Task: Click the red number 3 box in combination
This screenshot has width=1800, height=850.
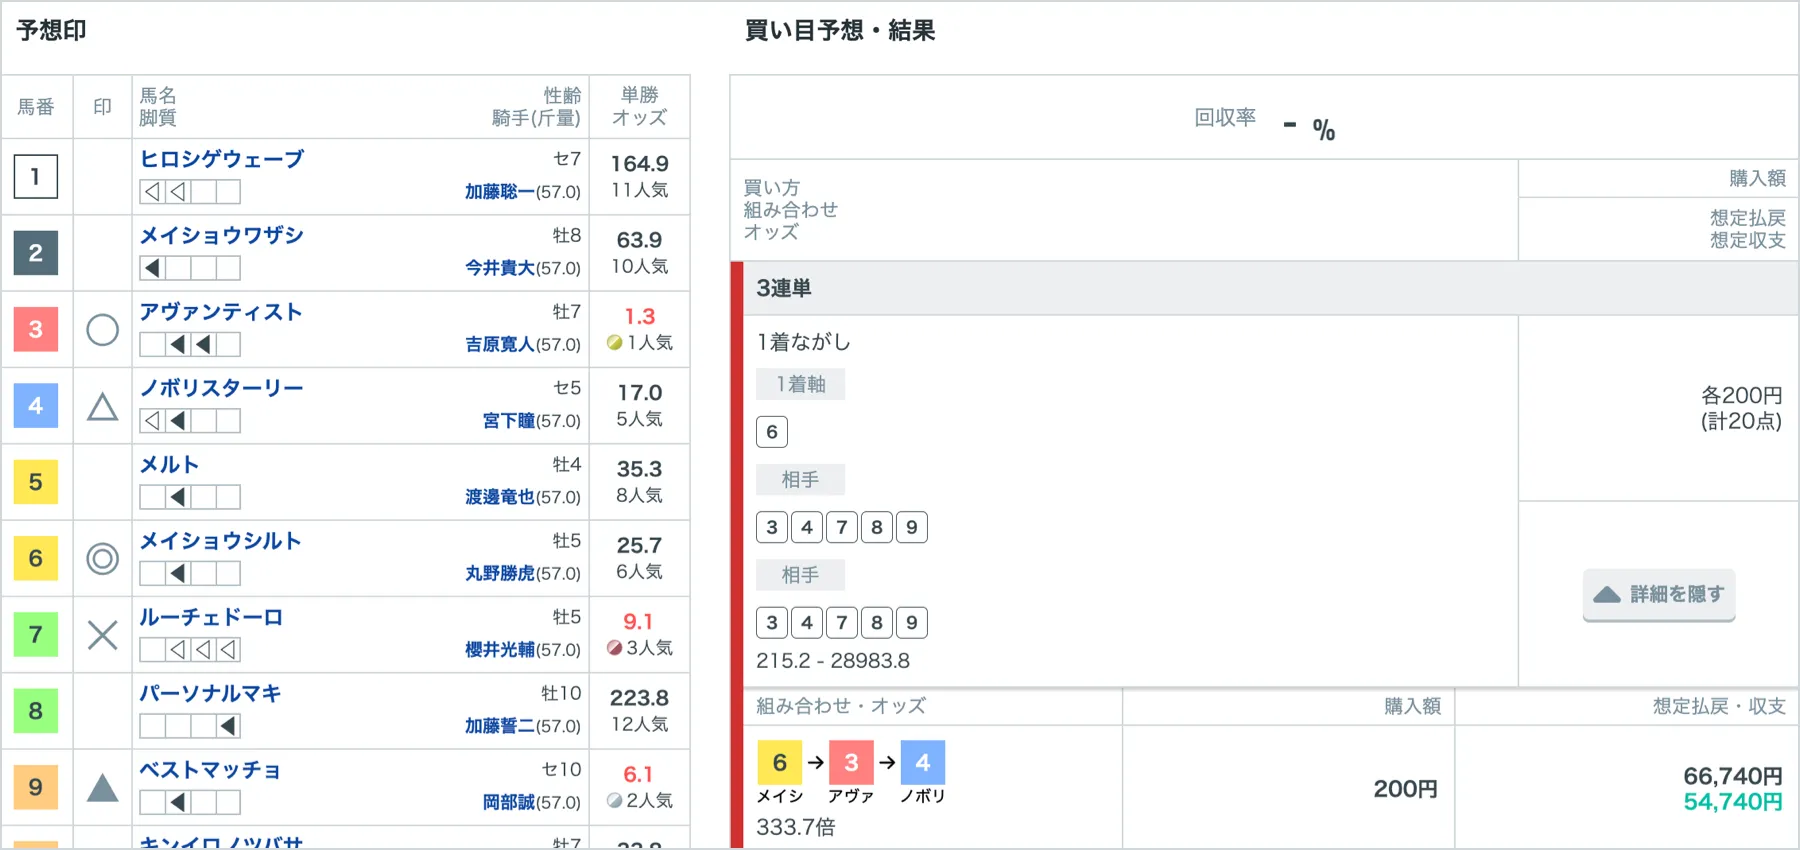Action: 851,763
